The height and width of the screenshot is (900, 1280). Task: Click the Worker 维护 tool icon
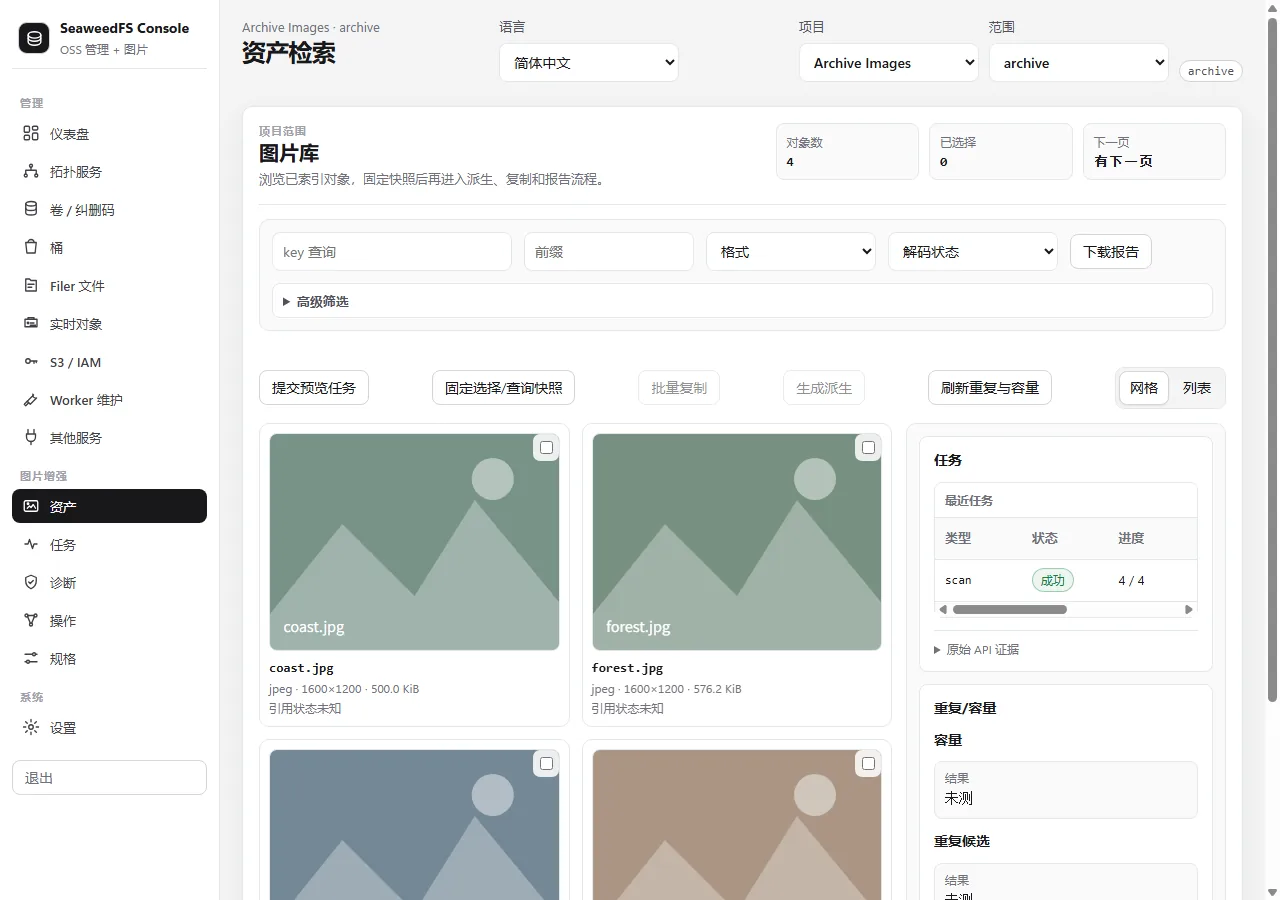31,400
